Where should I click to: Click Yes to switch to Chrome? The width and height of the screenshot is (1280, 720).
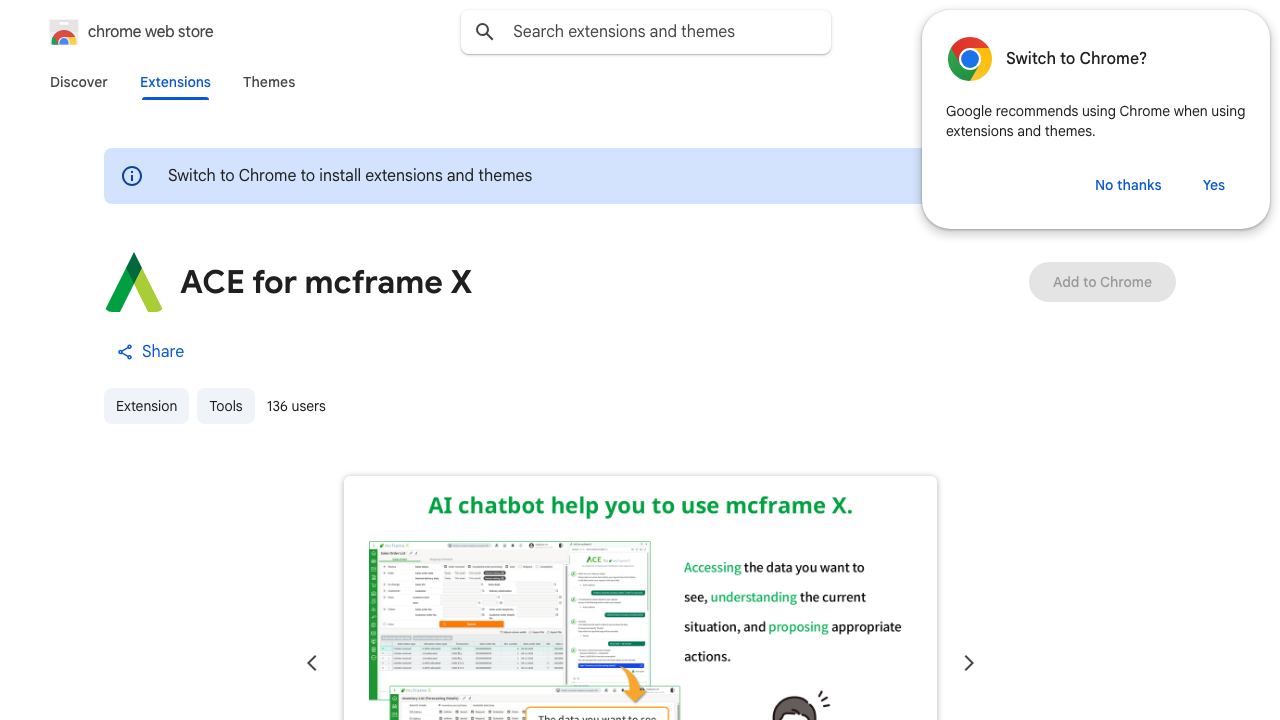coord(1214,185)
